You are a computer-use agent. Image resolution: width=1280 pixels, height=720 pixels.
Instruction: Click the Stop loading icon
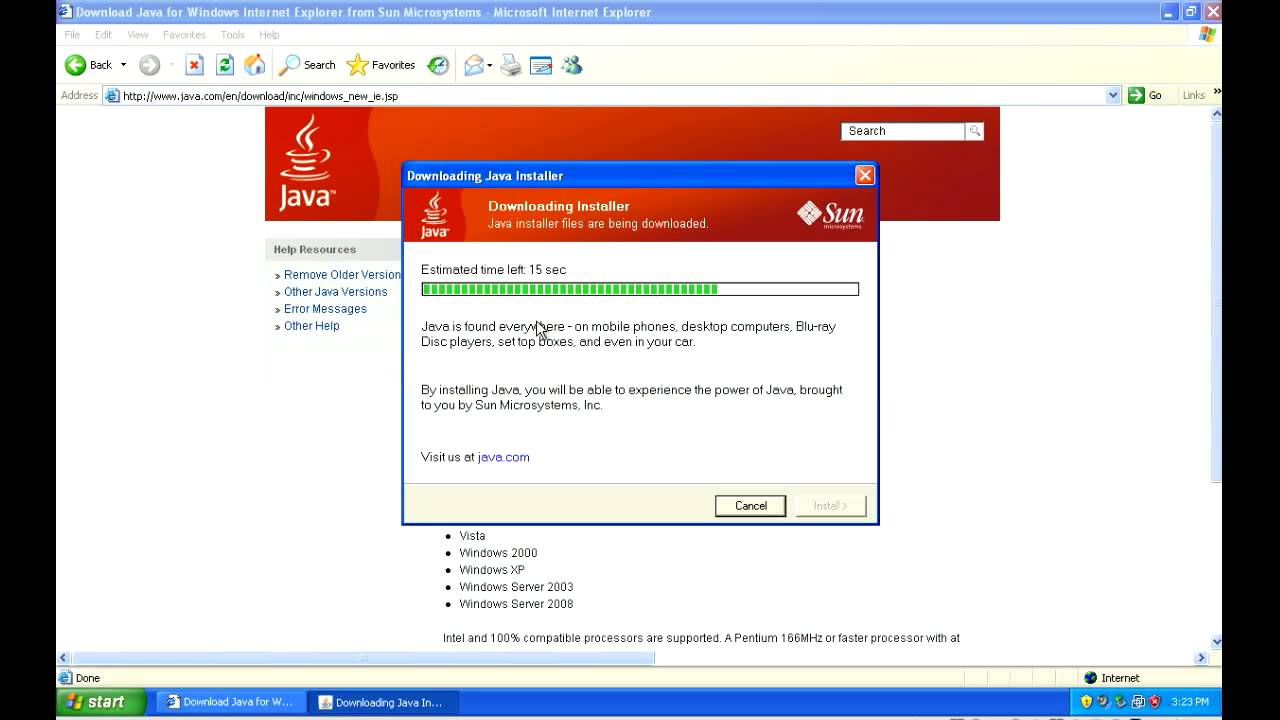pos(195,65)
